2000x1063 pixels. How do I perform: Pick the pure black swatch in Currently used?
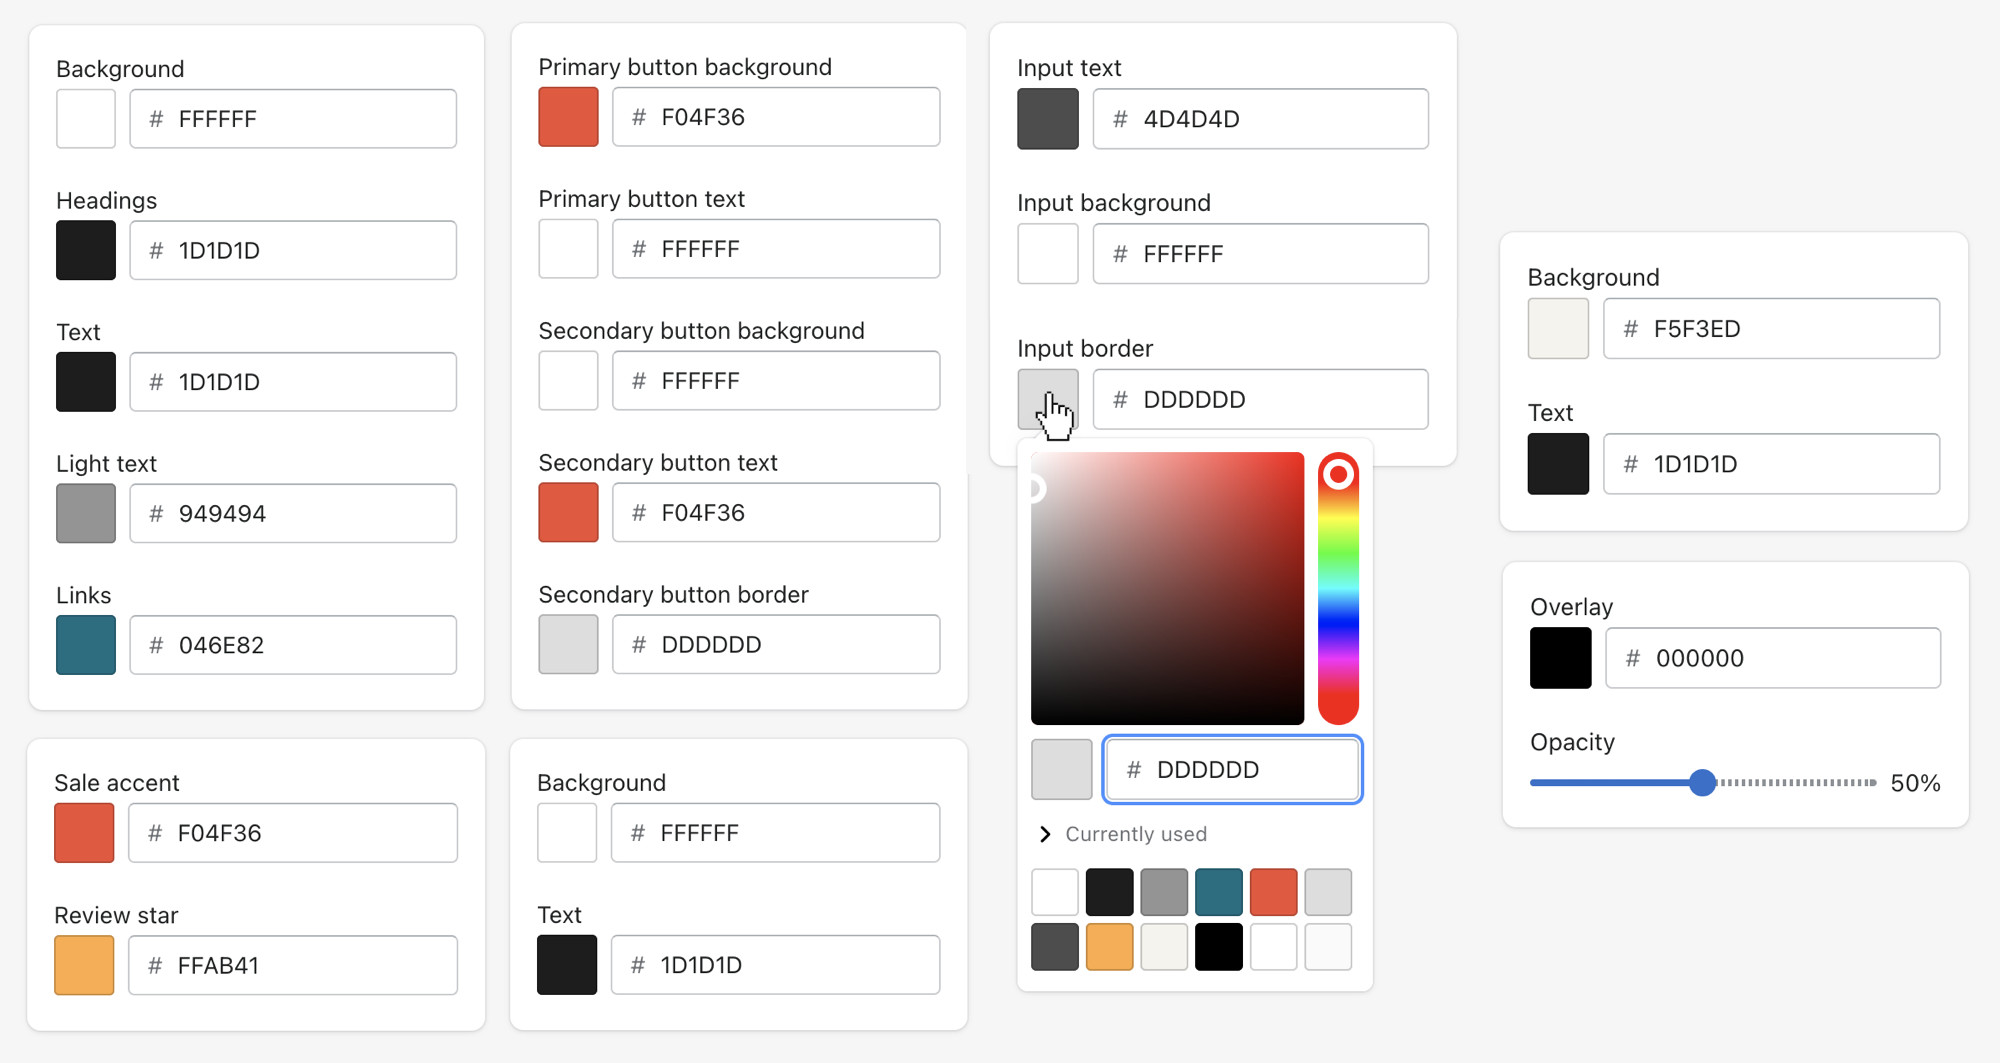coord(1219,947)
